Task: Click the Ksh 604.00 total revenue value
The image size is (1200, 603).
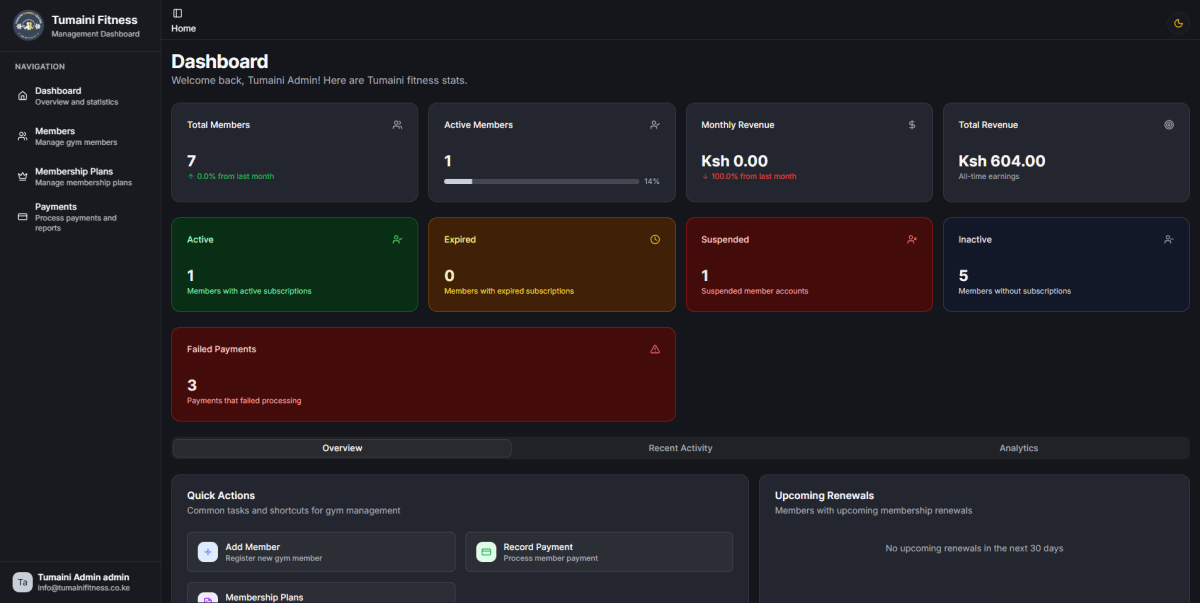Action: pos(1002,161)
